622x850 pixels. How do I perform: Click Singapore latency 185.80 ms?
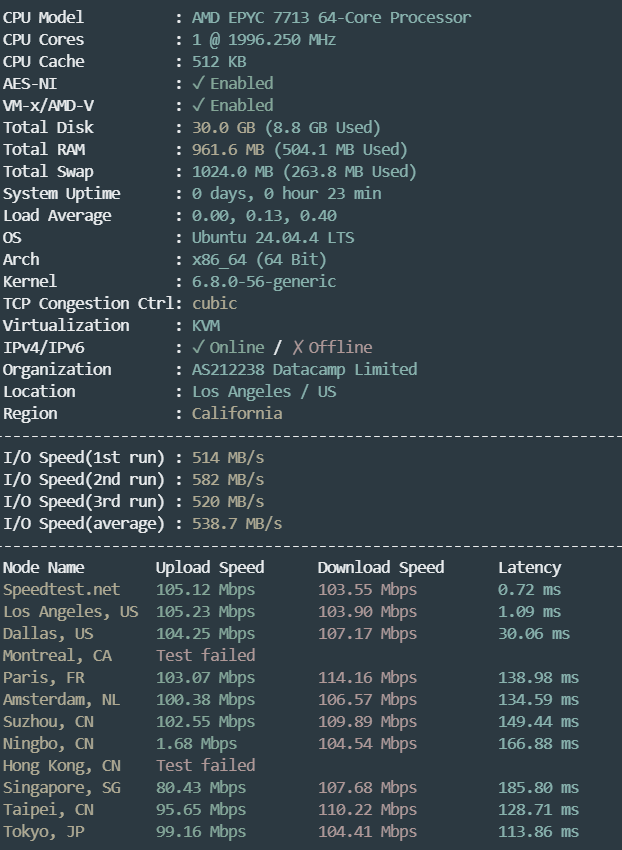(538, 788)
